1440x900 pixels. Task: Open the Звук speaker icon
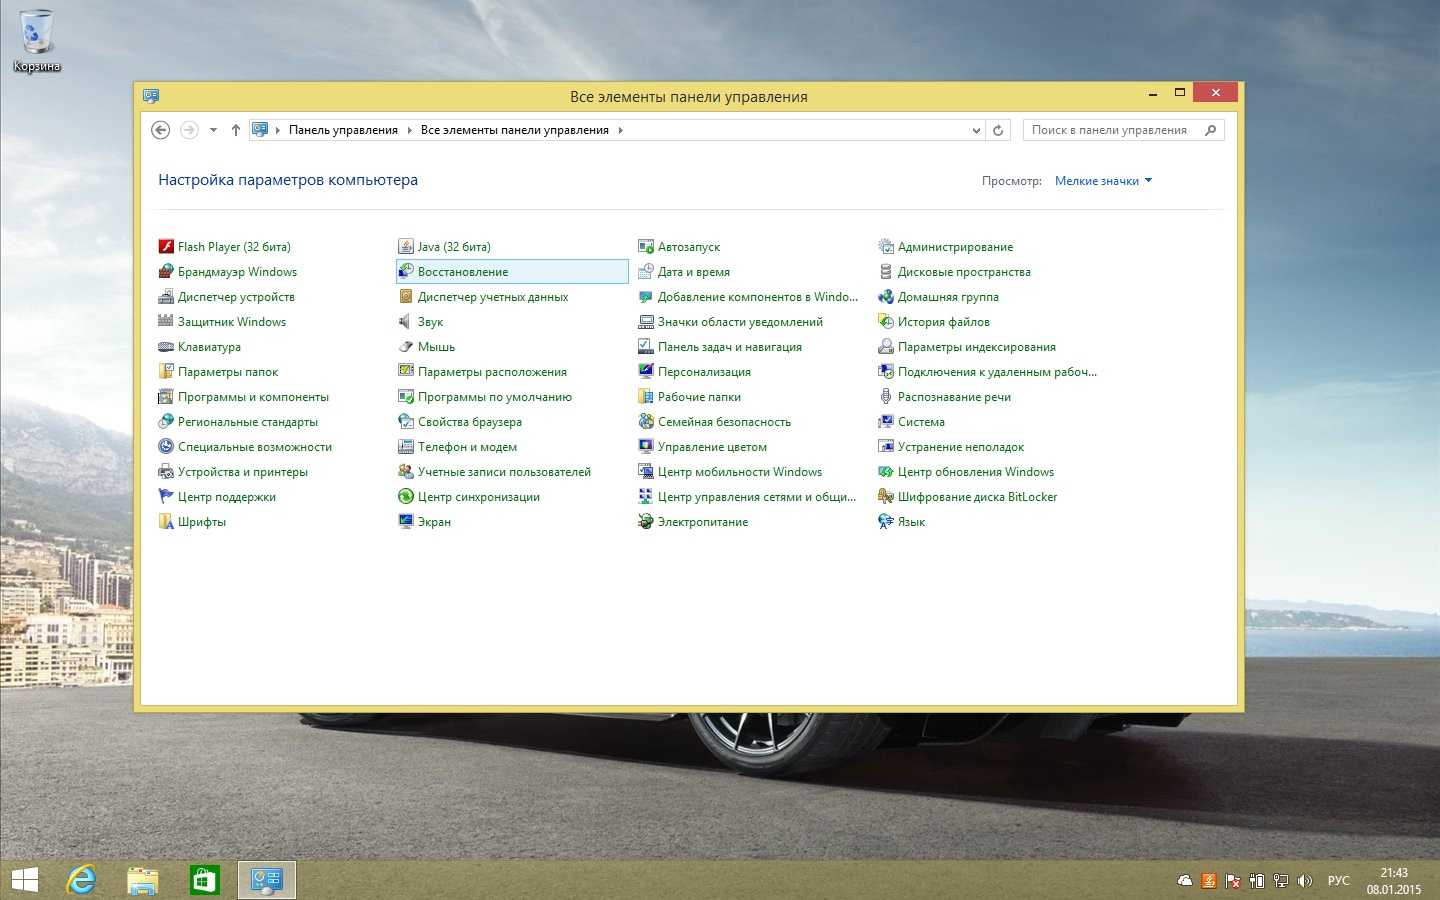point(406,322)
